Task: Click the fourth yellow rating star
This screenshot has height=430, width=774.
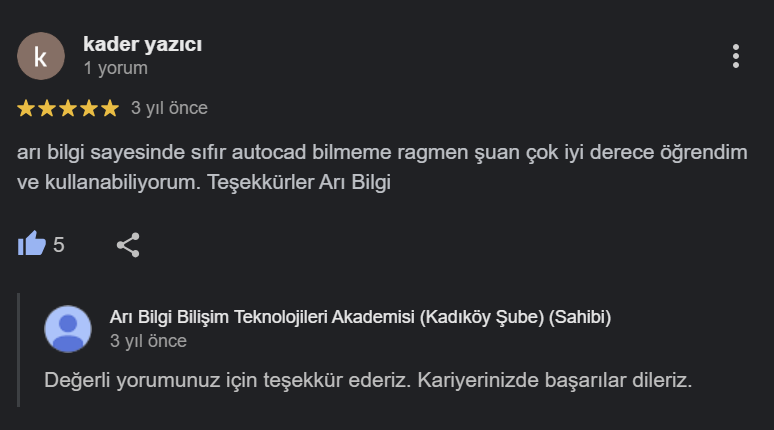Action: pyautogui.click(x=89, y=108)
